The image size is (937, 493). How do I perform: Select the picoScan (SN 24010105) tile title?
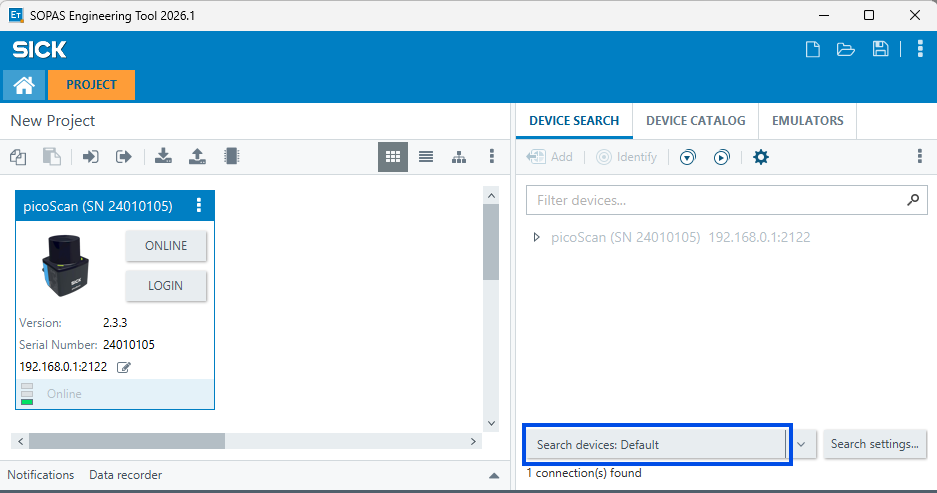point(98,206)
